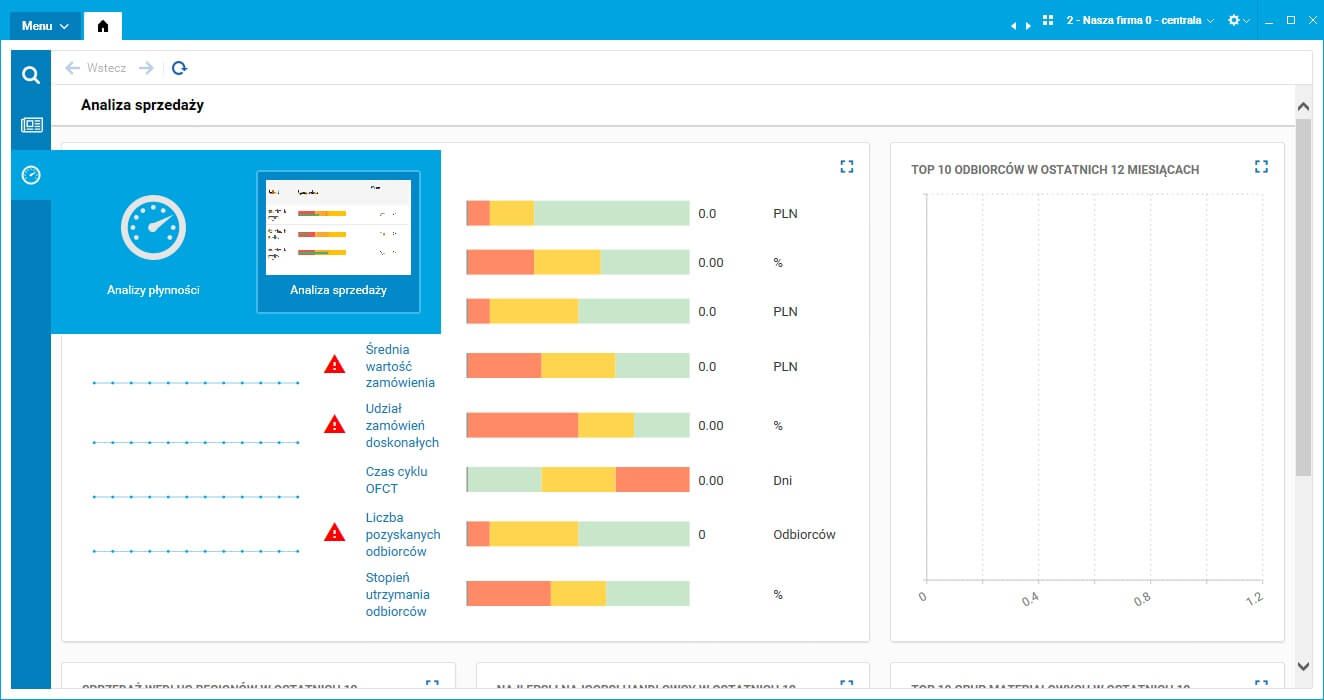Select previous window arrow in title bar
1324x700 pixels.
pyautogui.click(x=1014, y=26)
